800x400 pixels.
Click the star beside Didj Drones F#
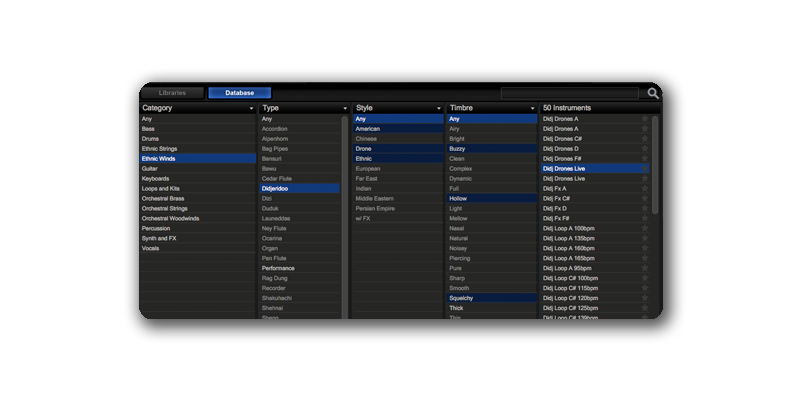(x=645, y=158)
